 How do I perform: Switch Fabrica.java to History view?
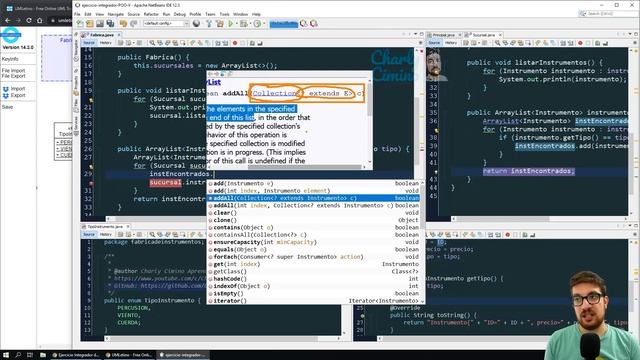point(106,43)
